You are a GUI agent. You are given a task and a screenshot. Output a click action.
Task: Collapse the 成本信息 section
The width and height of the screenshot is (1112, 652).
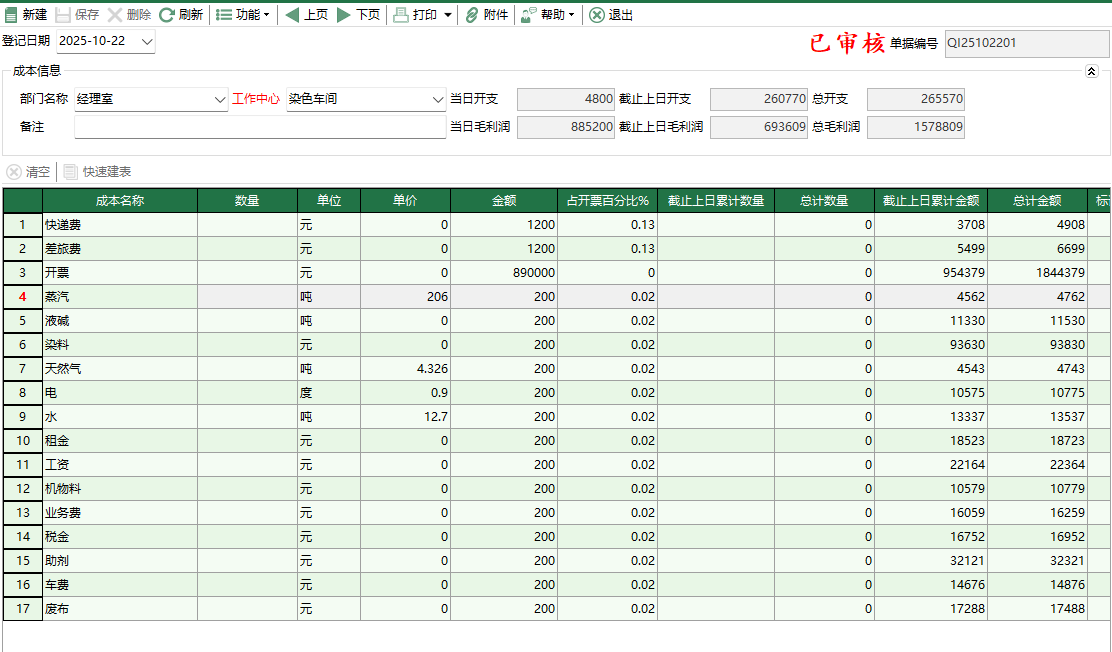click(x=1091, y=71)
